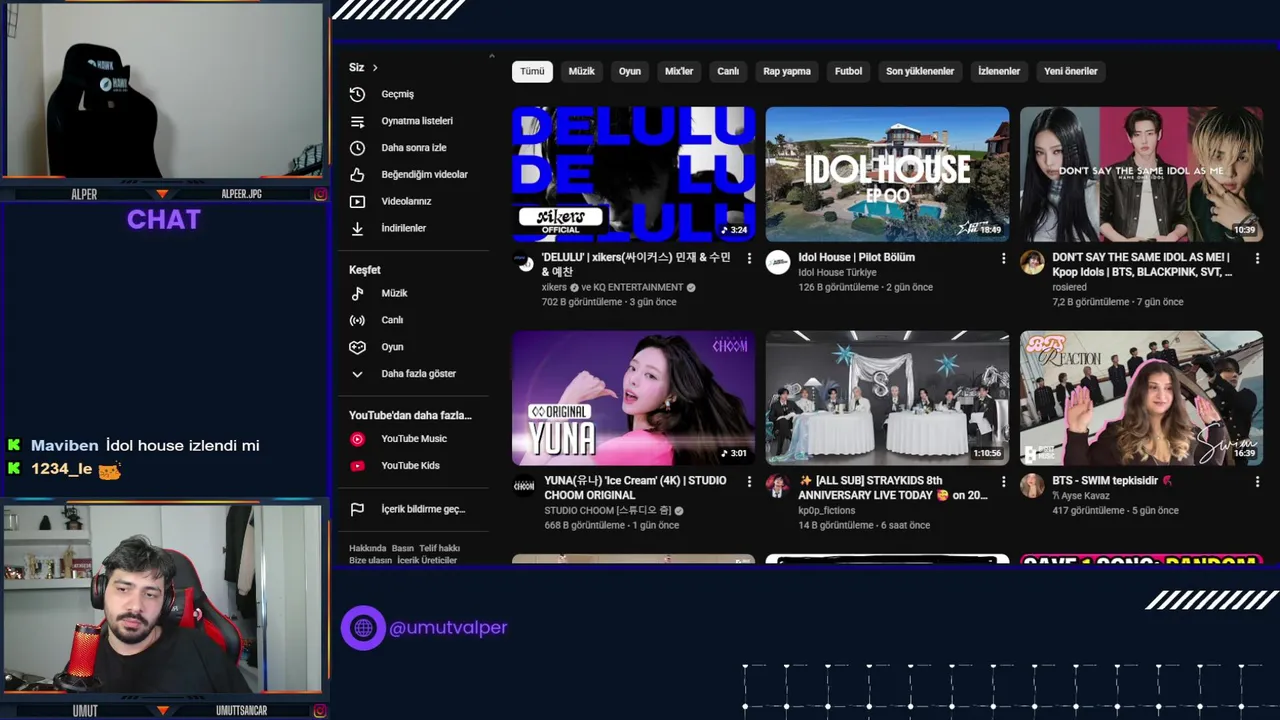
Task: Click the Maviben chat username
Action: [64, 446]
